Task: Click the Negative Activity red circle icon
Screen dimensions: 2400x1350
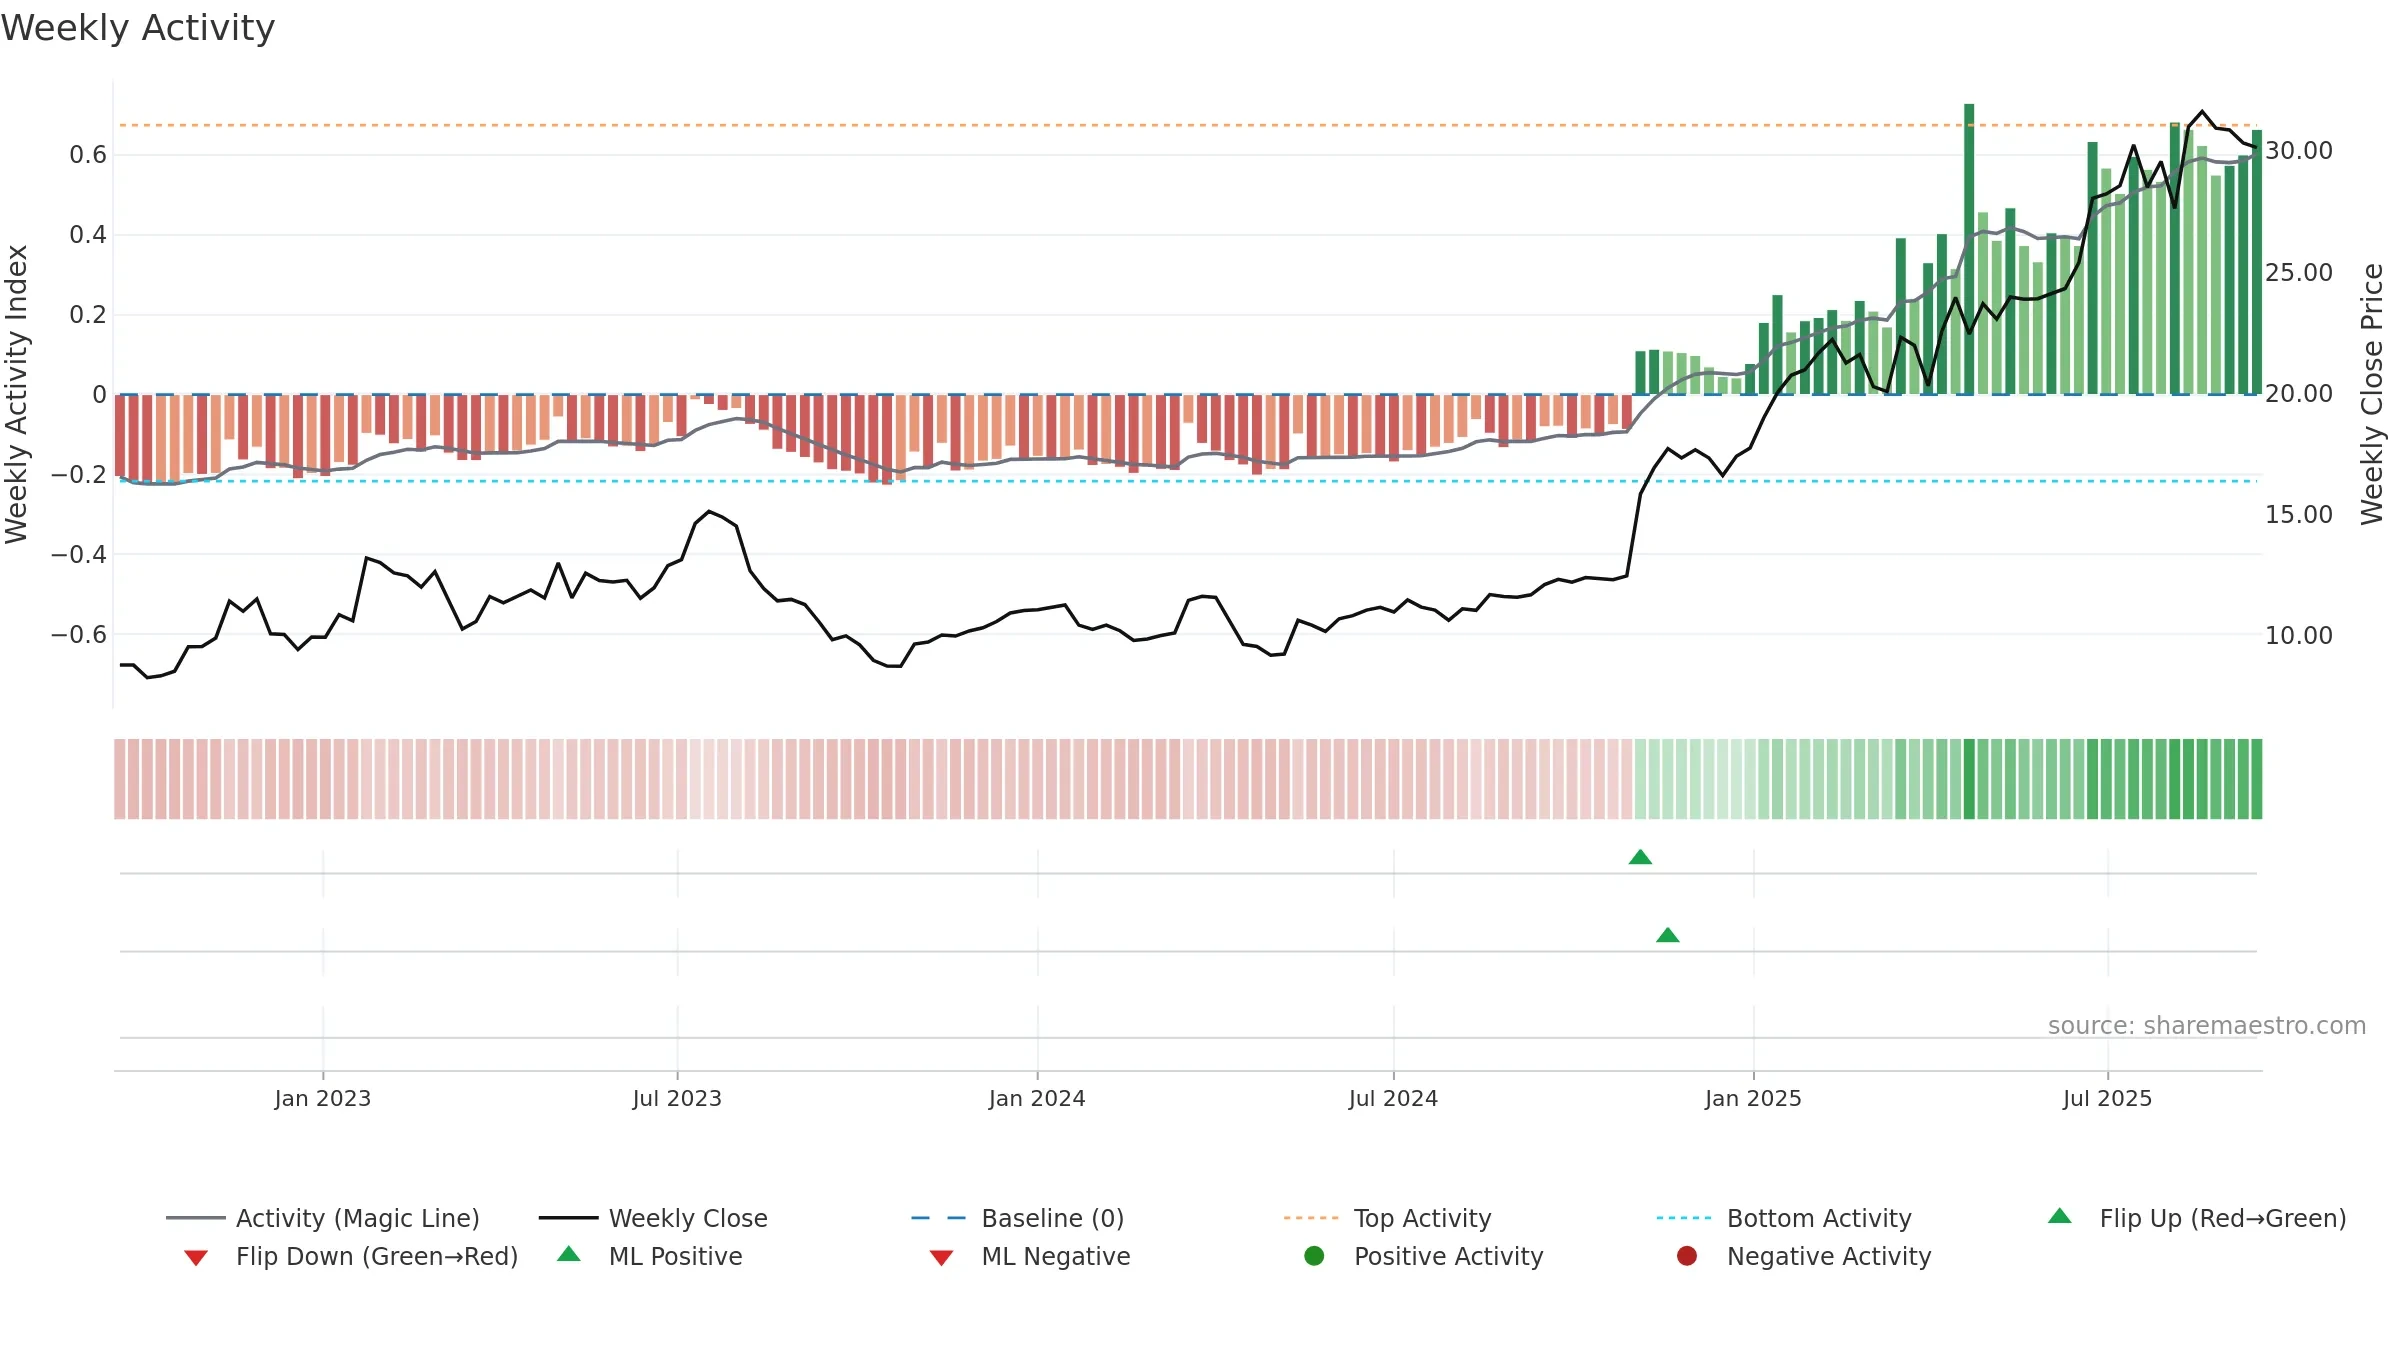Action: coord(1687,1256)
